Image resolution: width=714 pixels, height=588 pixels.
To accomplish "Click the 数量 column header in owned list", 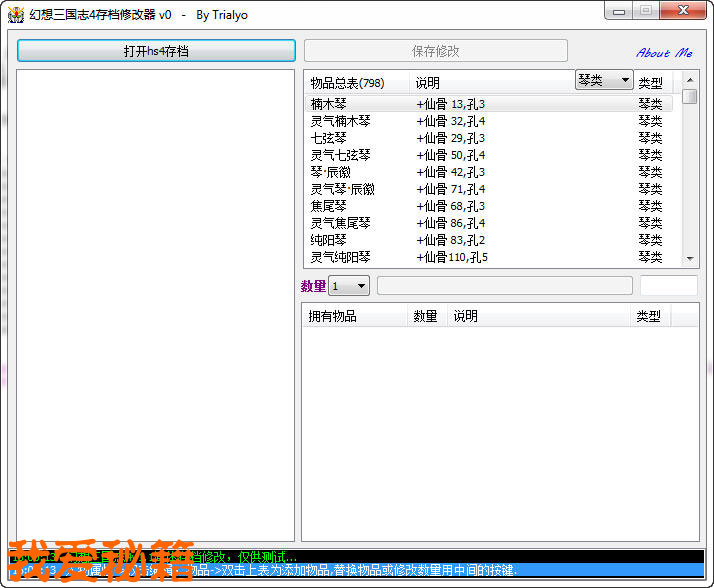I will (x=425, y=316).
